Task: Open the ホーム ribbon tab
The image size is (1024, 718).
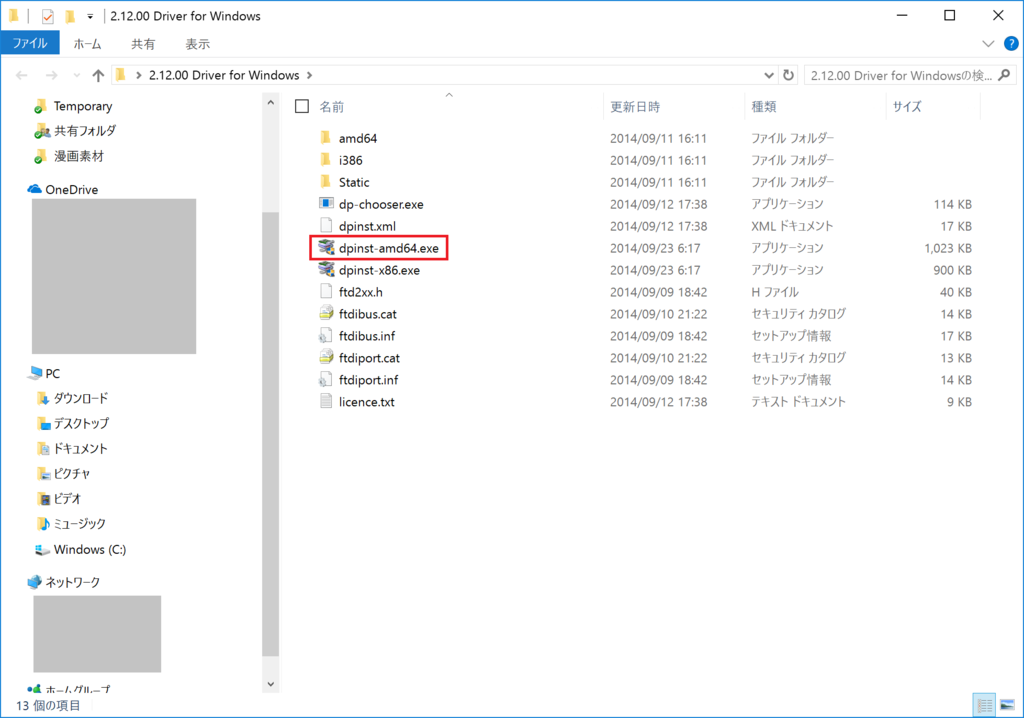Action: pos(88,44)
